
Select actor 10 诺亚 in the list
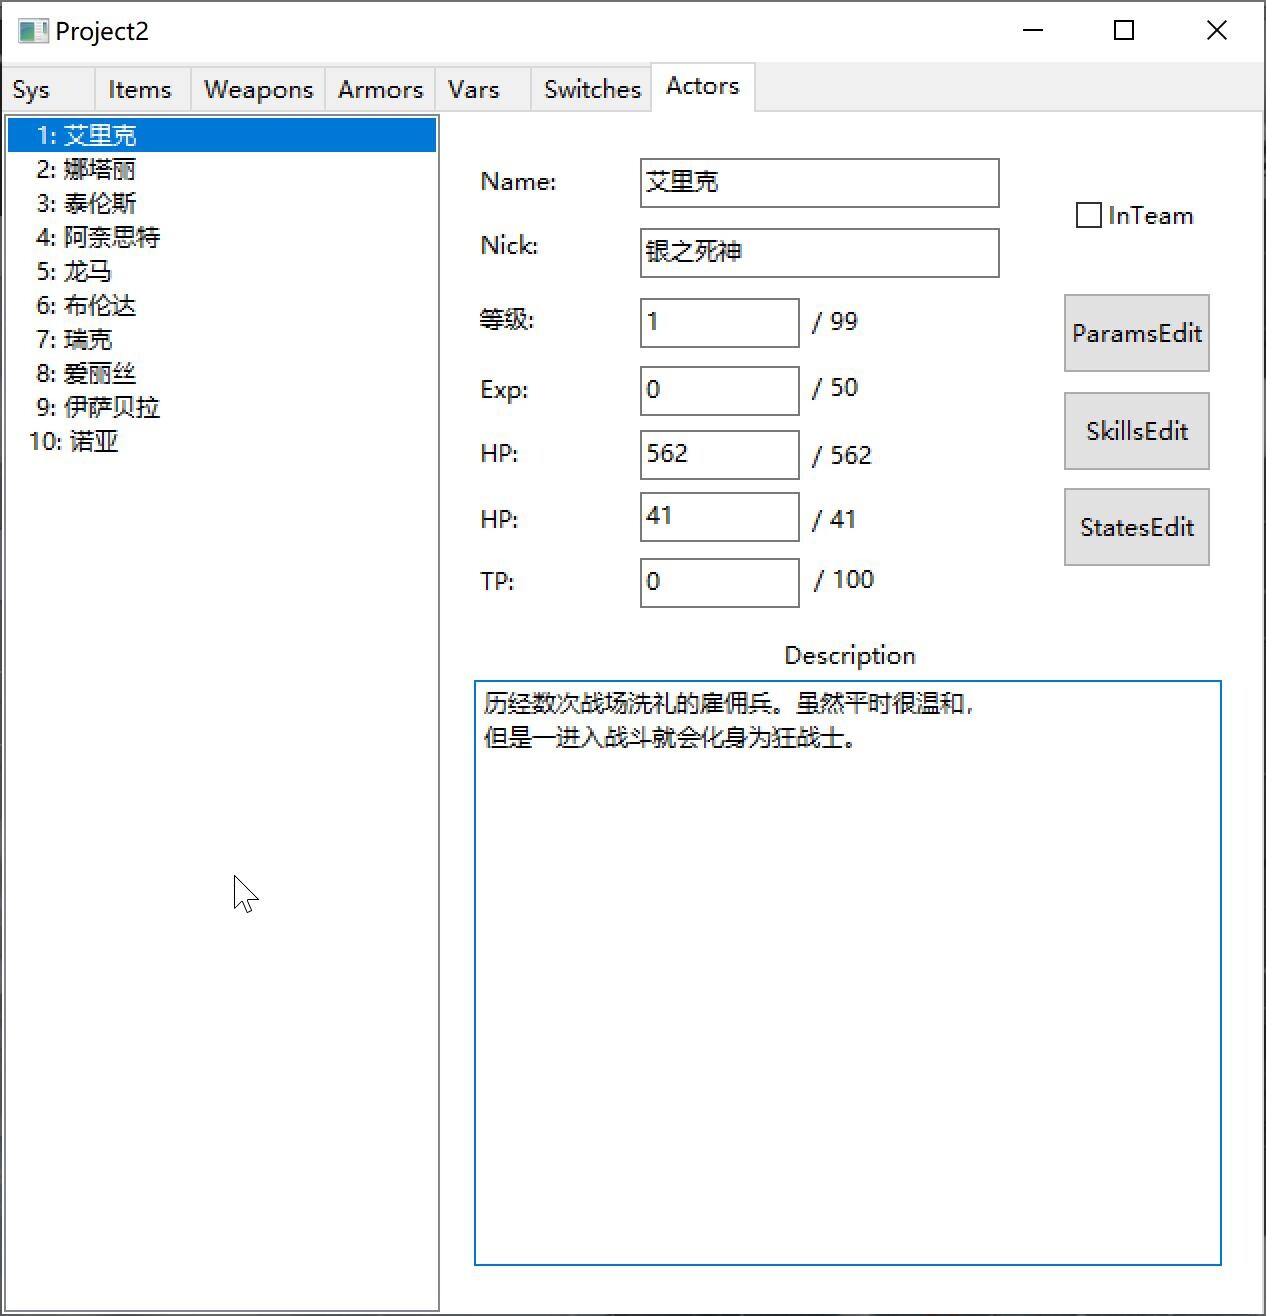(x=74, y=441)
